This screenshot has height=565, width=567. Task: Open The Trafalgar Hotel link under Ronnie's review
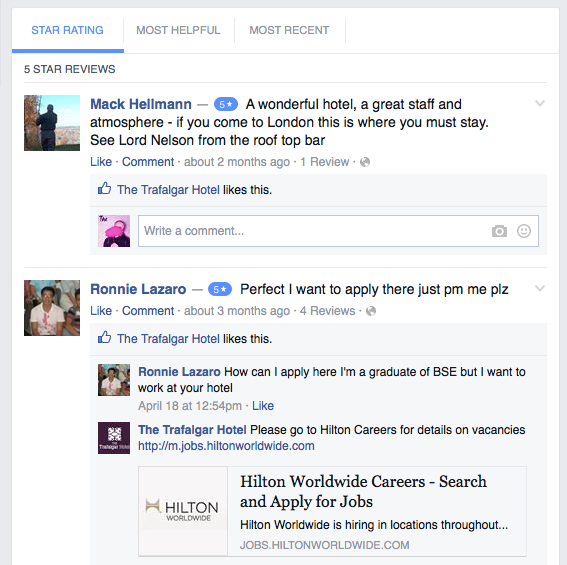point(168,339)
